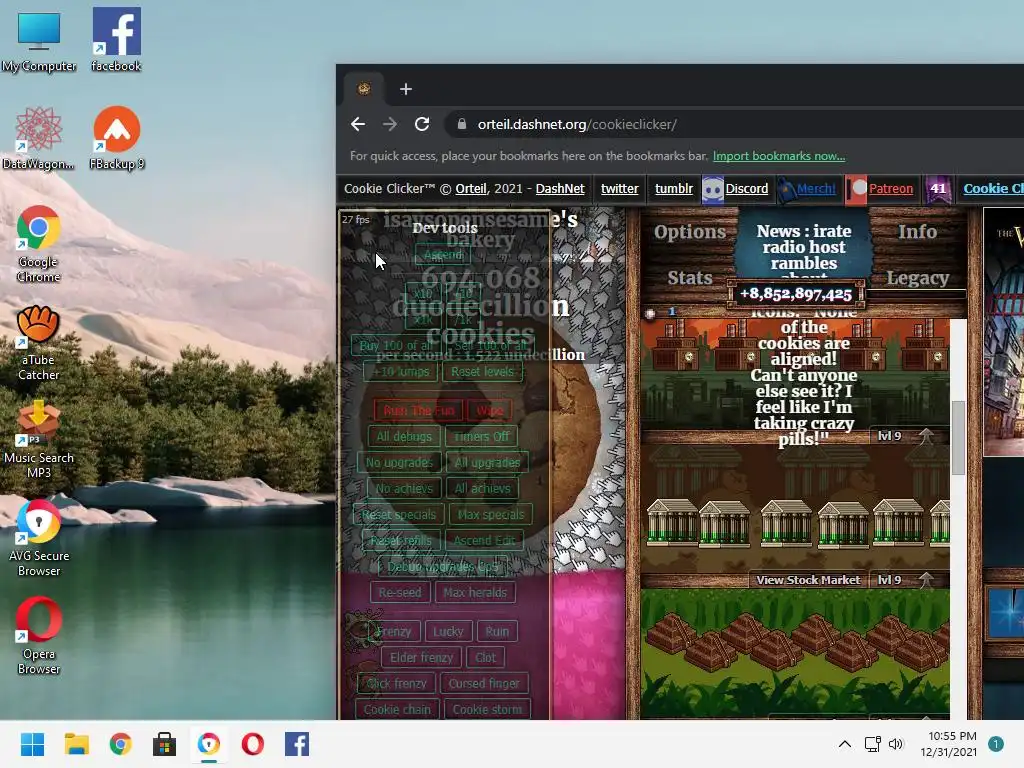Screen dimensions: 1024x768
Task: Open File Explorer from taskbar
Action: tap(76, 744)
